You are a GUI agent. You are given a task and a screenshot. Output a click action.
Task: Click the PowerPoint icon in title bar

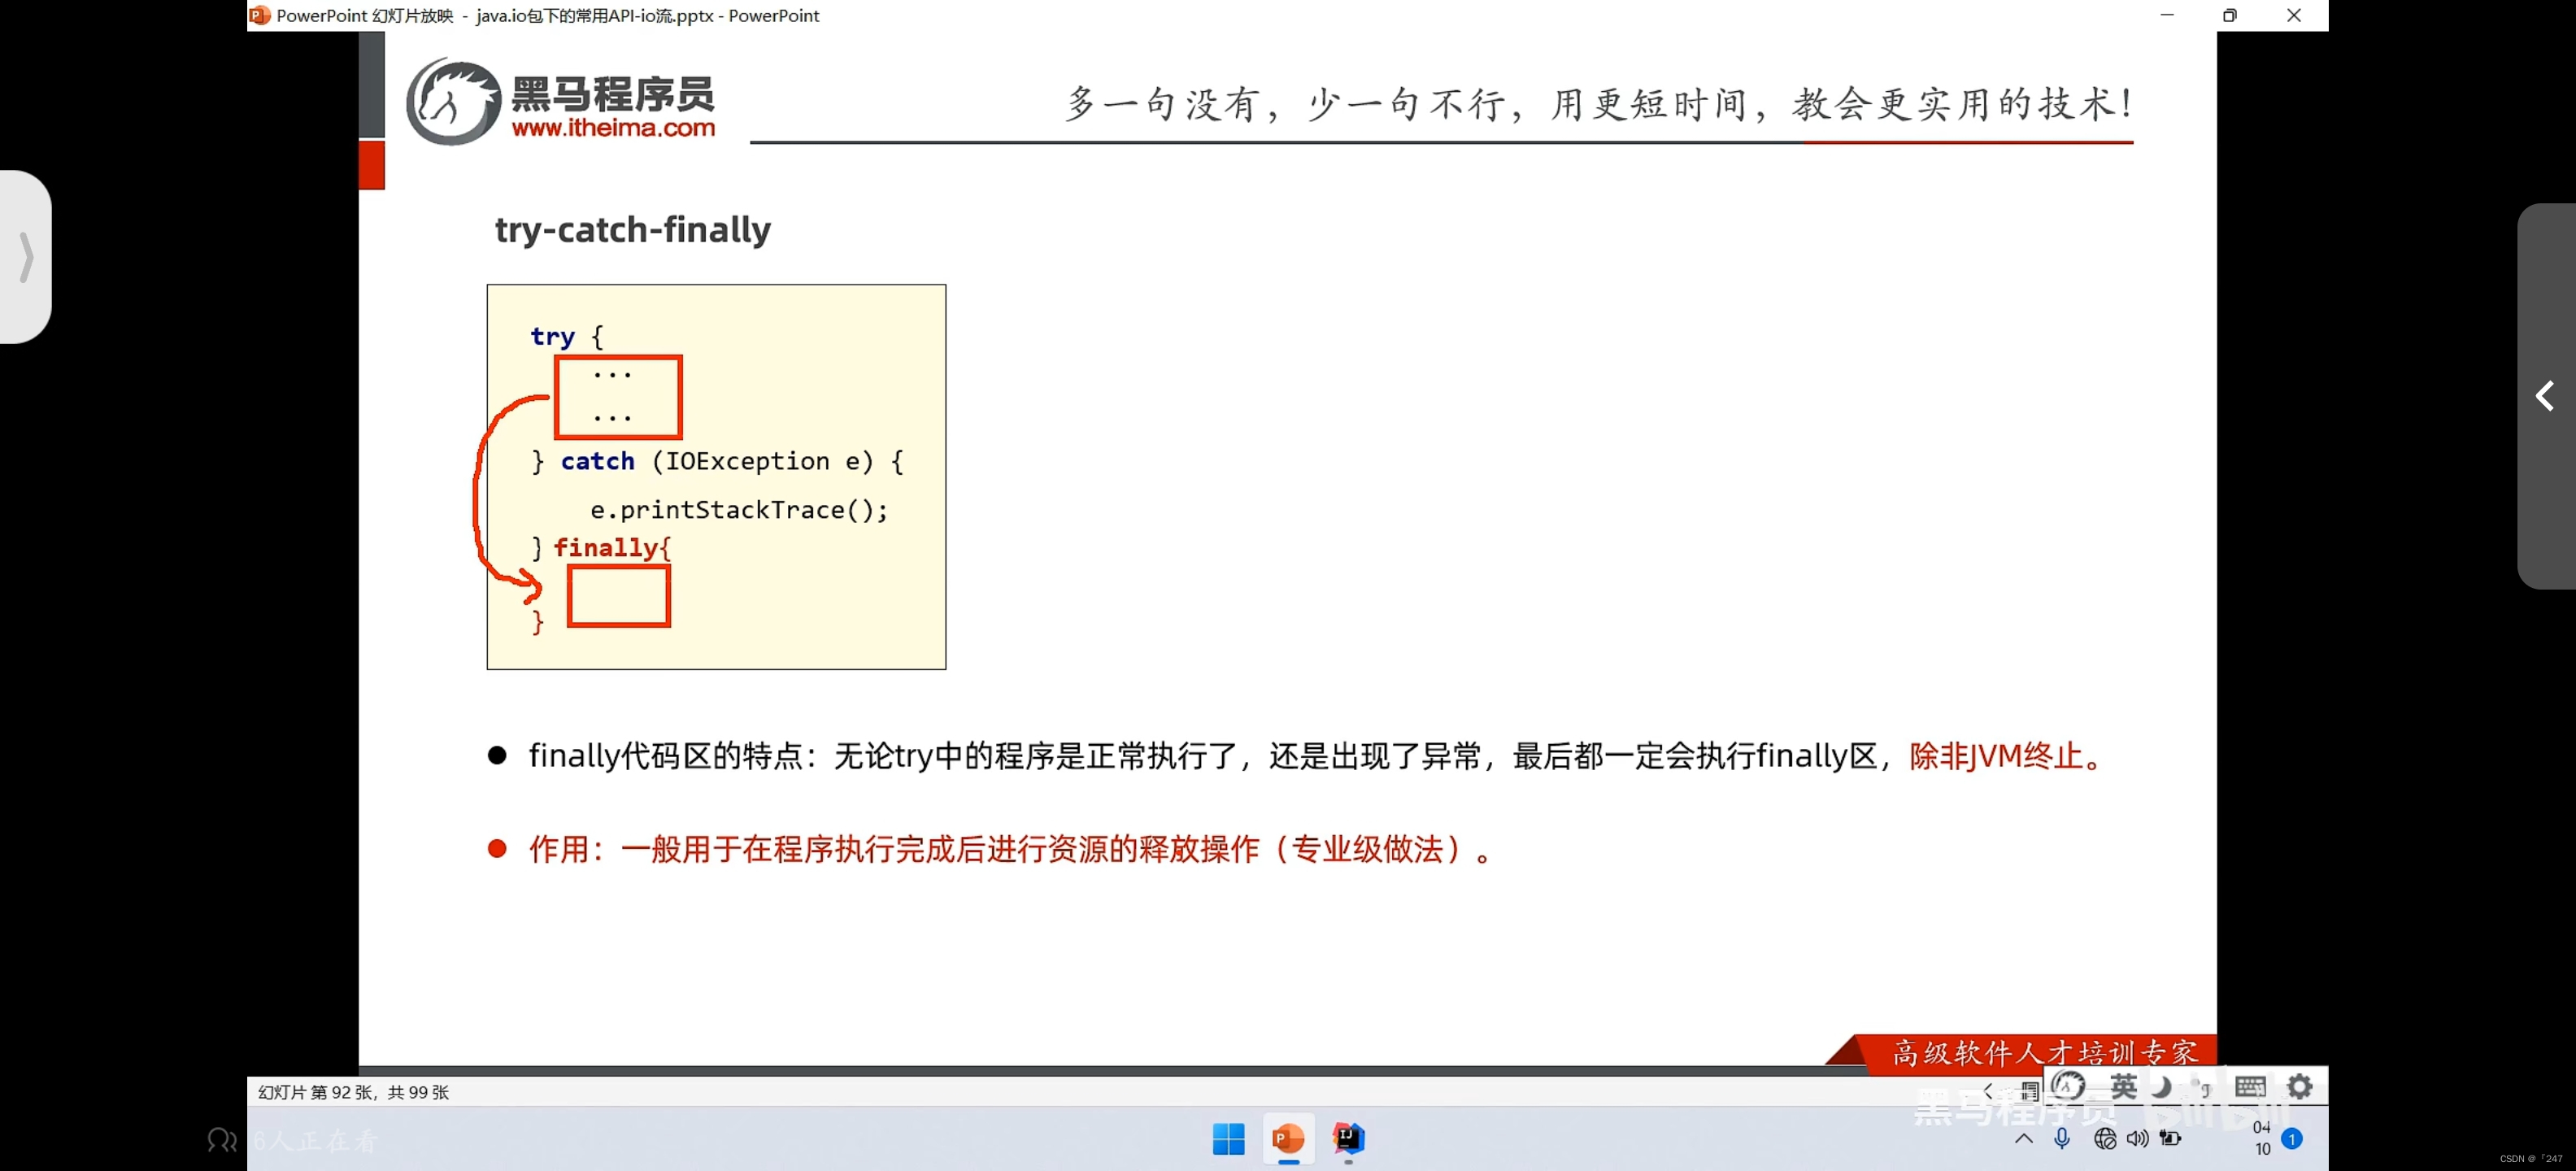coord(259,15)
